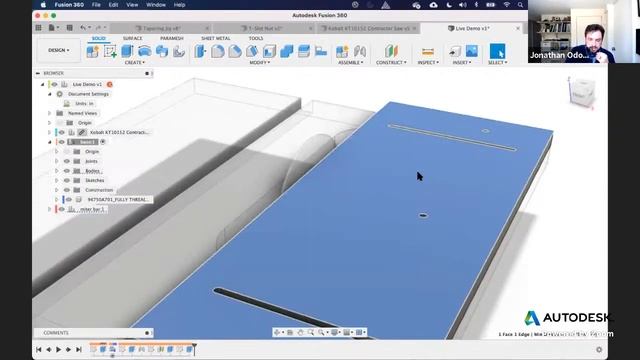
Task: Toggle visibility of 94750A701 fully threaded component
Action: coord(69,200)
